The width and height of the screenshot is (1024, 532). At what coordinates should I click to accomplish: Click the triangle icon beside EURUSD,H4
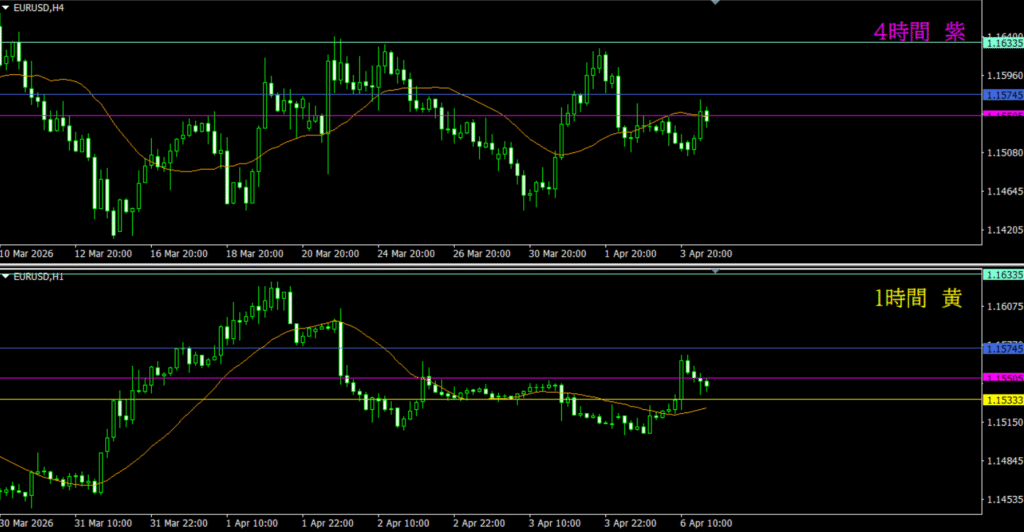click(6, 9)
